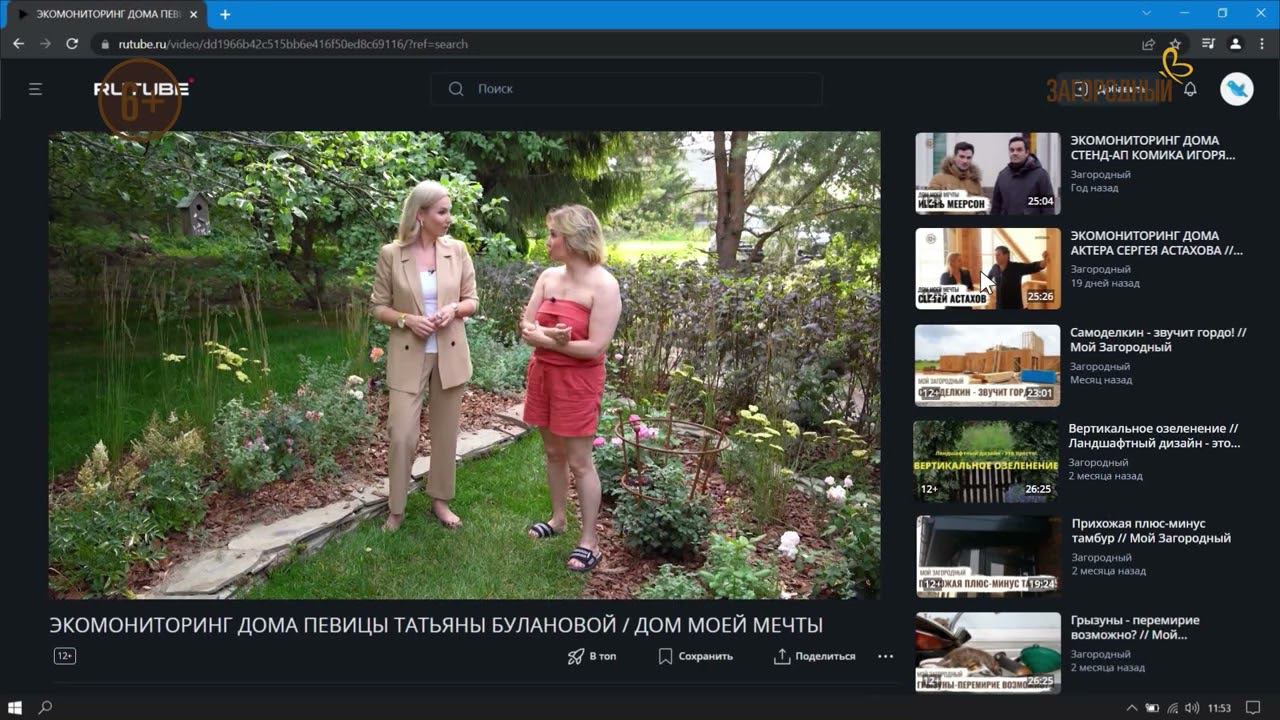Image resolution: width=1280 pixels, height=720 pixels.
Task: Share this page from address bar
Action: point(1148,44)
